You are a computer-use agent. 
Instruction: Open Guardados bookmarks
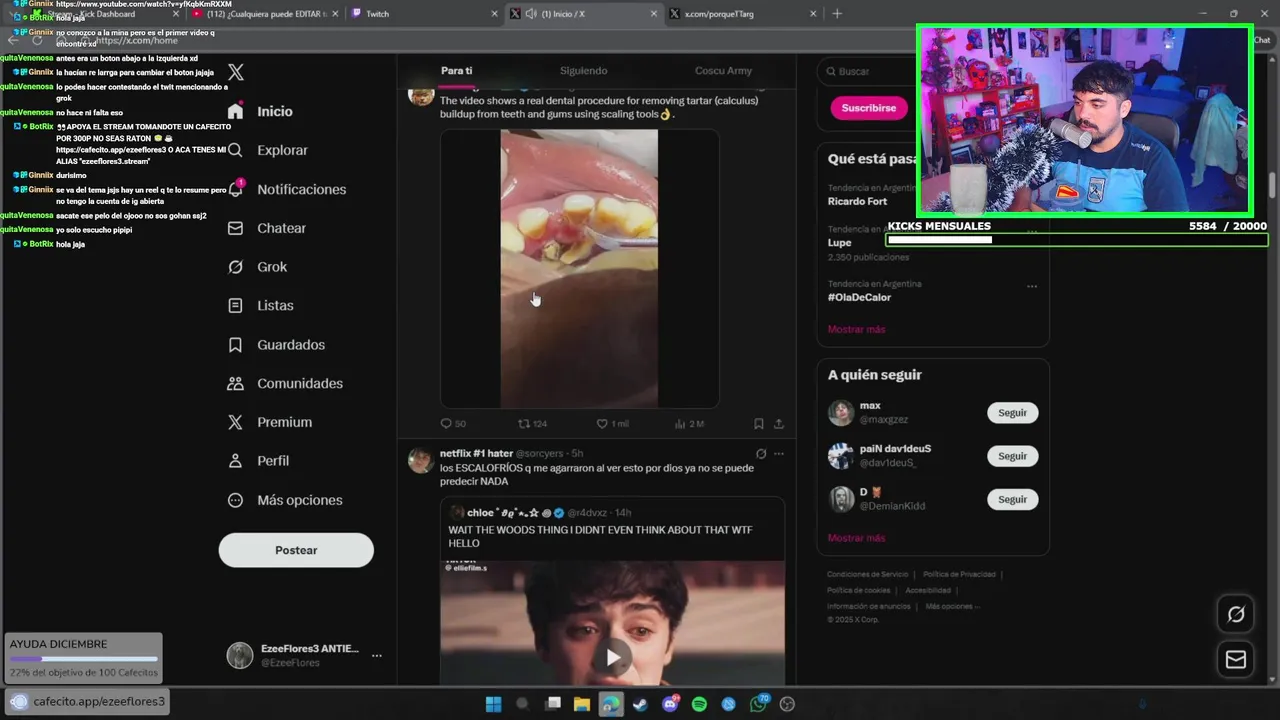tap(276, 344)
